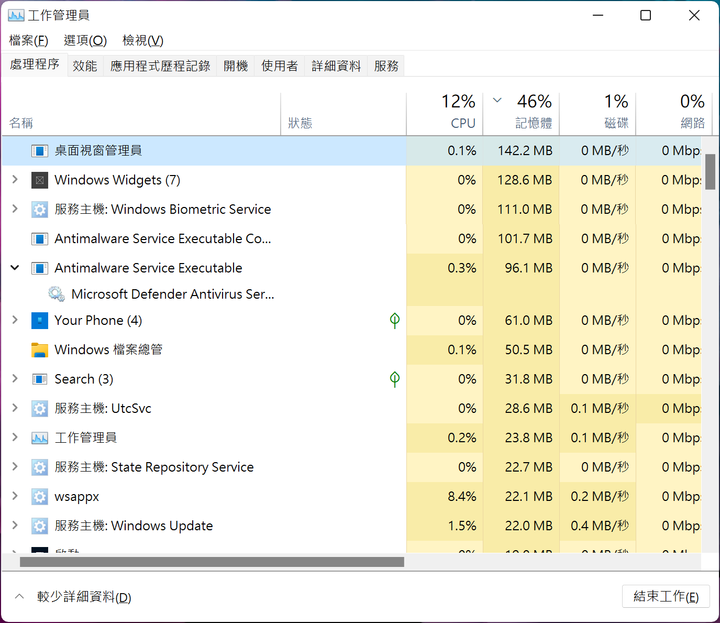Image resolution: width=720 pixels, height=623 pixels.
Task: Open the 檔案(F) menu
Action: pos(28,41)
